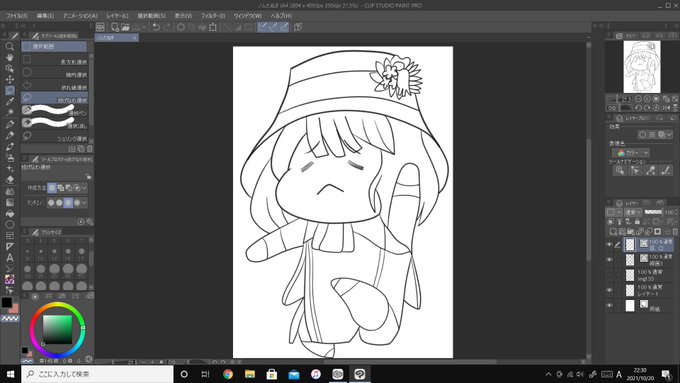Select the Hand move tool
The height and width of the screenshot is (383, 680).
[10, 57]
